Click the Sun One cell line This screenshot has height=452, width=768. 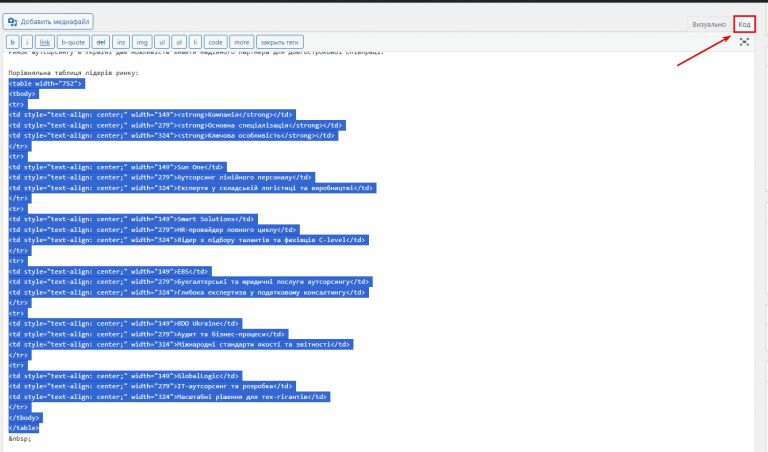click(117, 167)
